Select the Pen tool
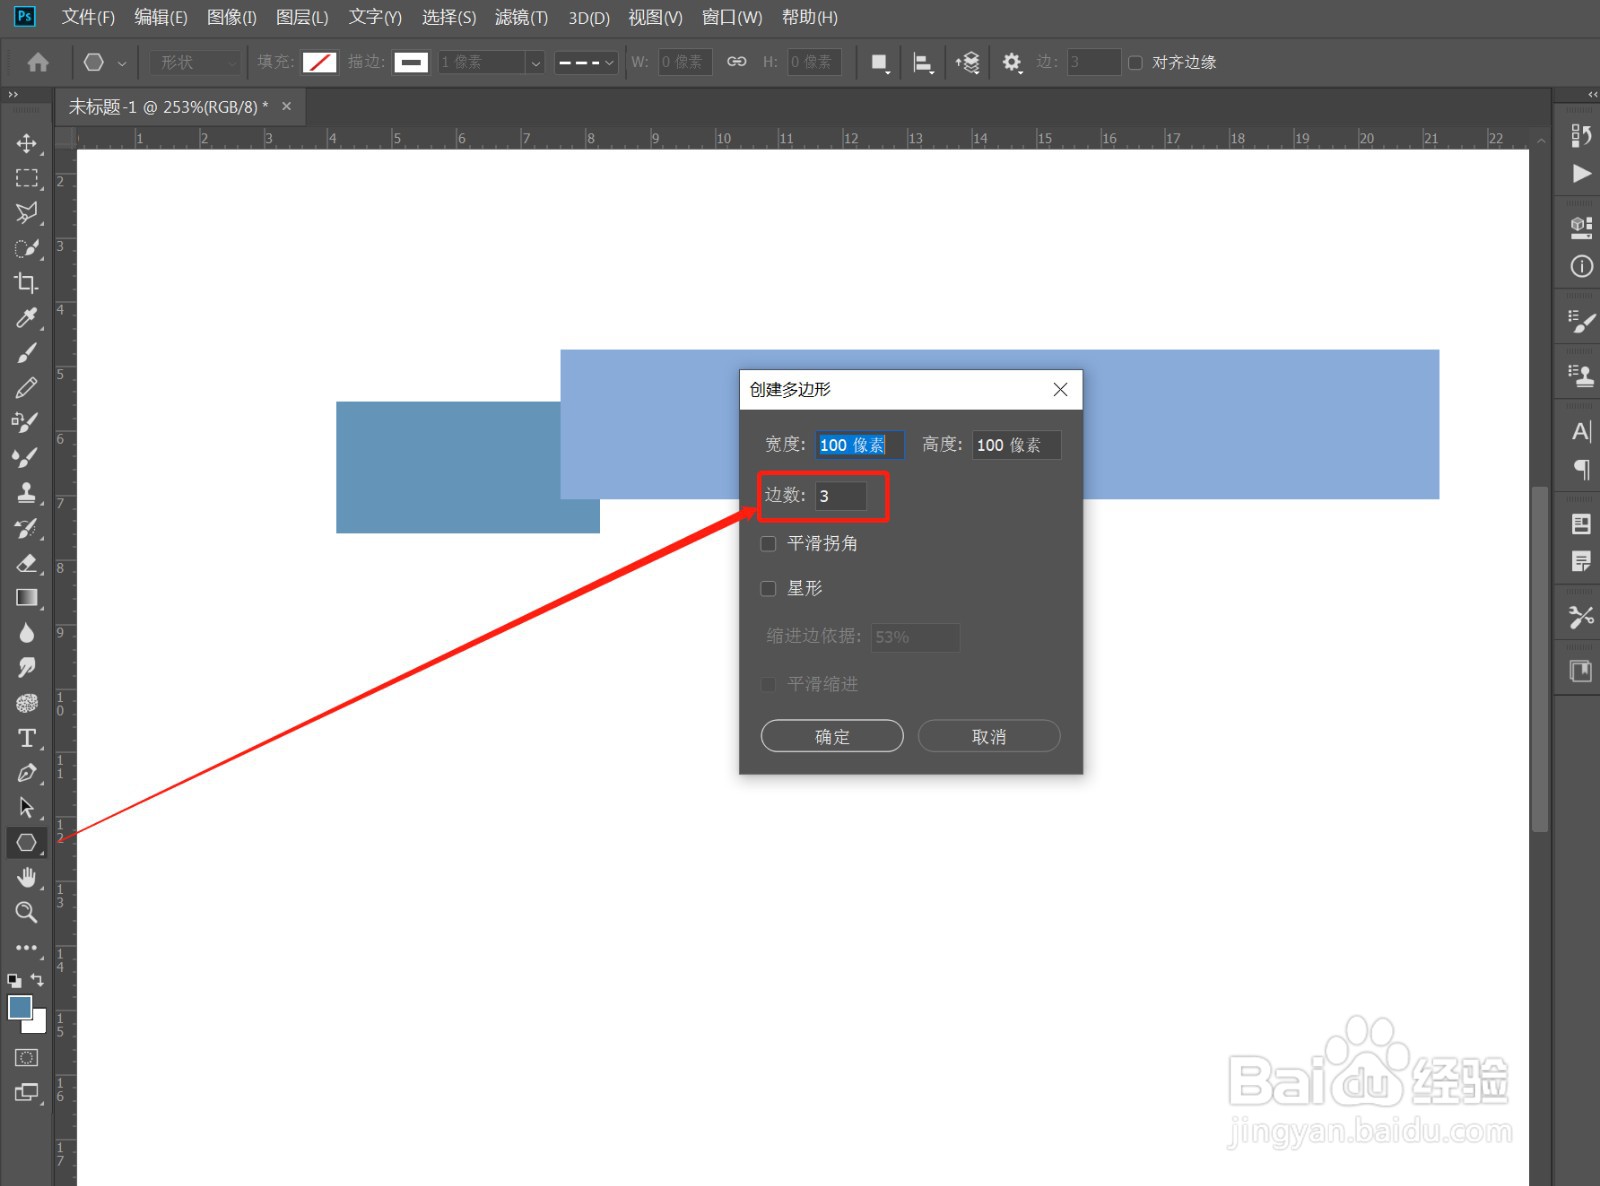This screenshot has height=1186, width=1600. (26, 773)
